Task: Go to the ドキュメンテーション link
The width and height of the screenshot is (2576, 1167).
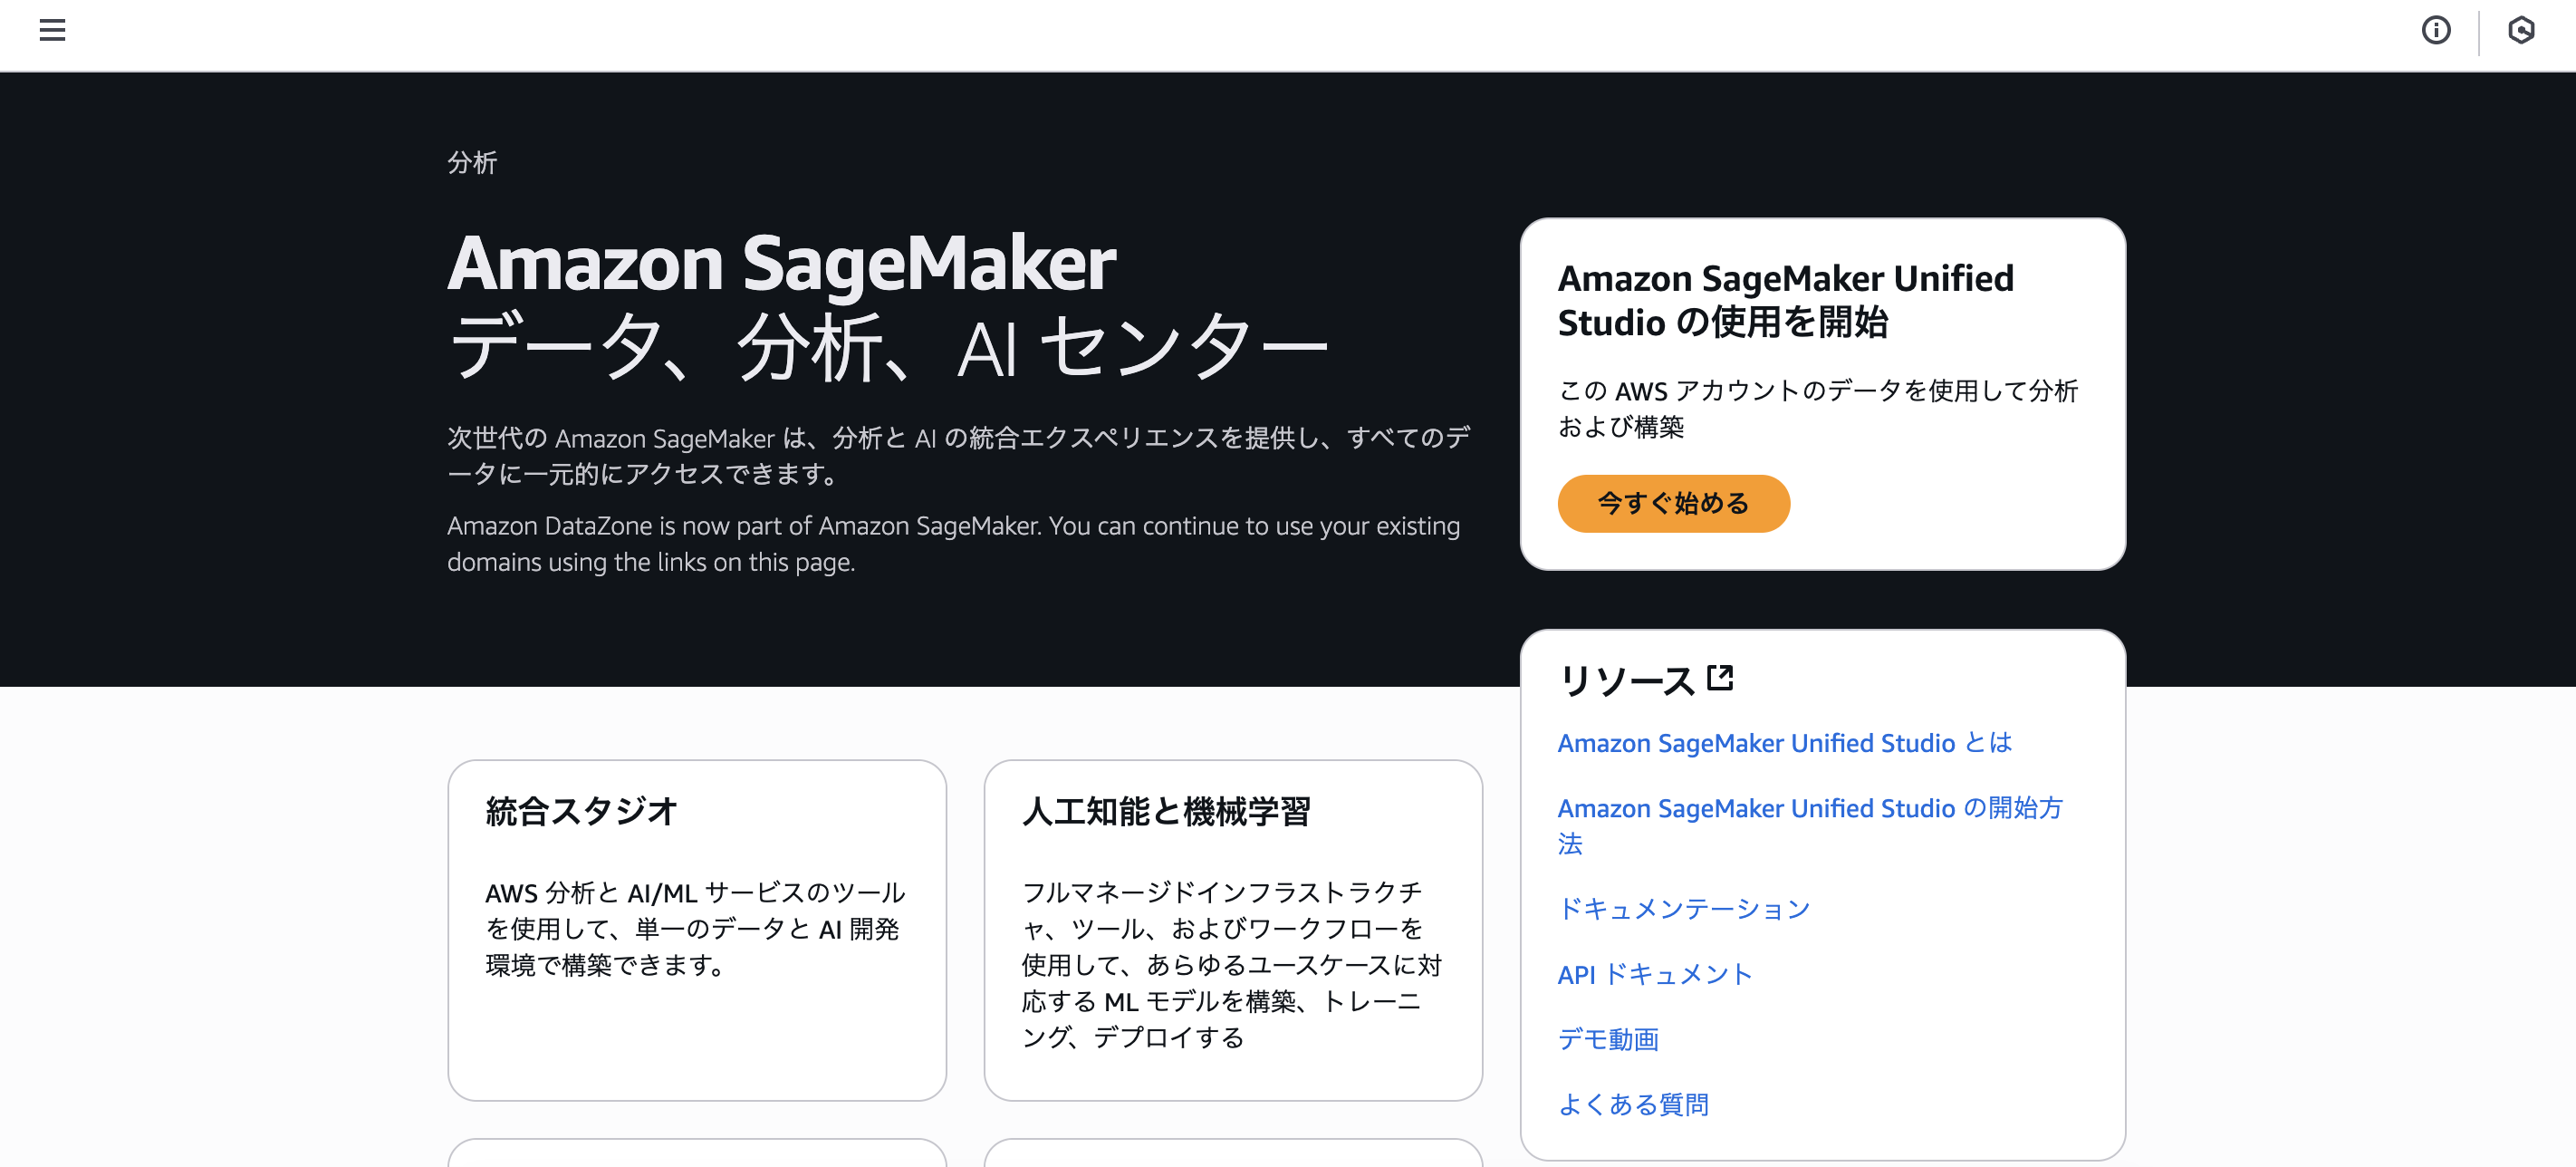Action: [1684, 908]
